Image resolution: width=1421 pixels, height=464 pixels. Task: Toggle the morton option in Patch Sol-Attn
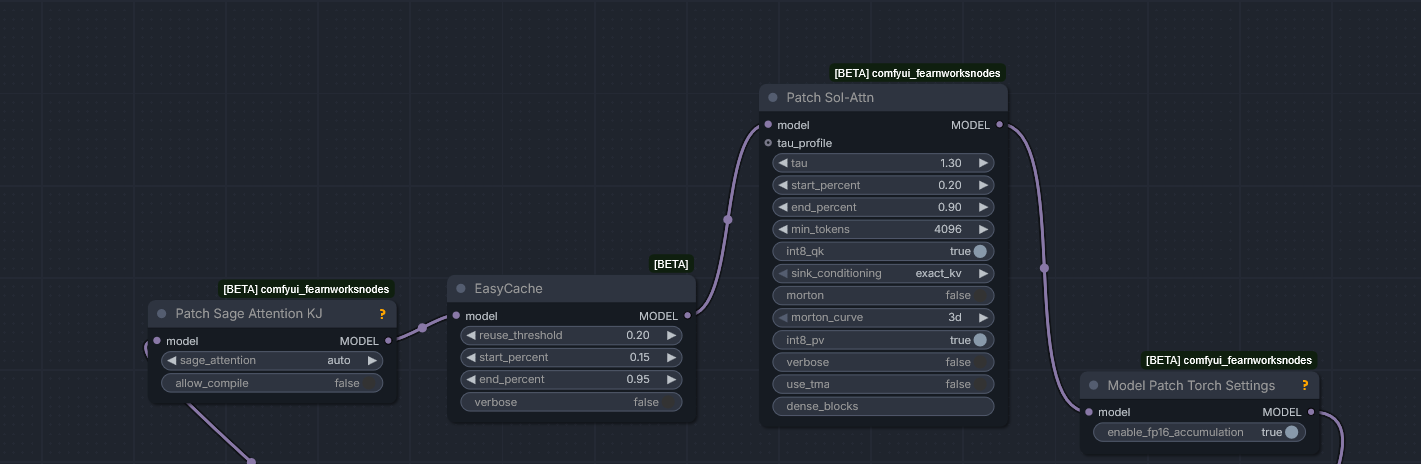coord(884,295)
